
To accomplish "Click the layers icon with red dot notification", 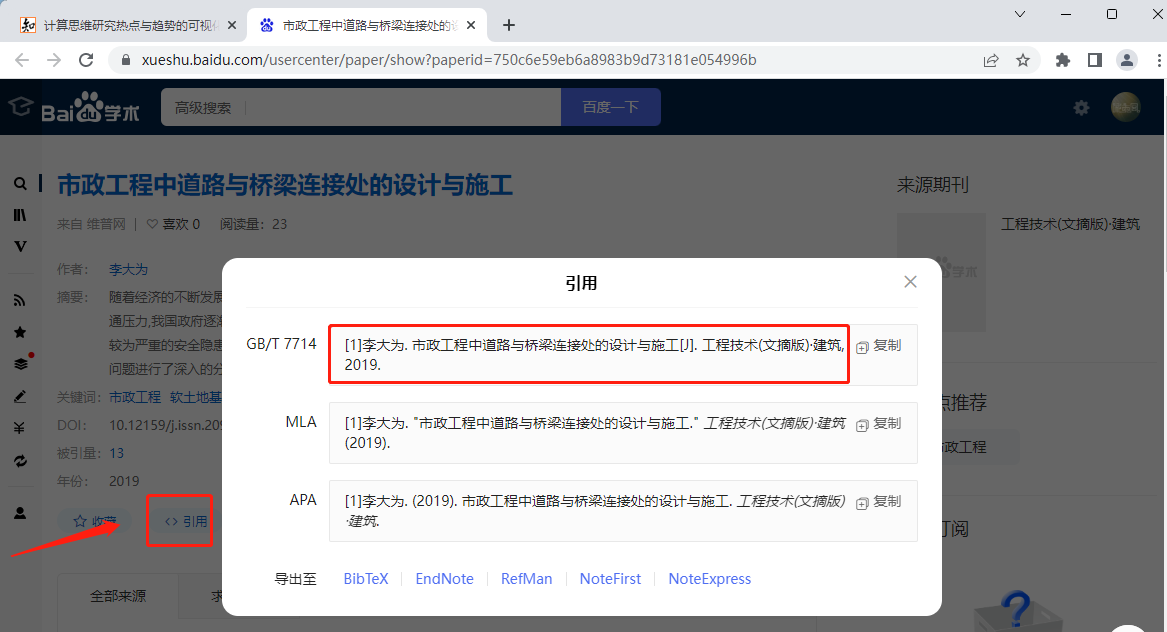I will tap(20, 362).
